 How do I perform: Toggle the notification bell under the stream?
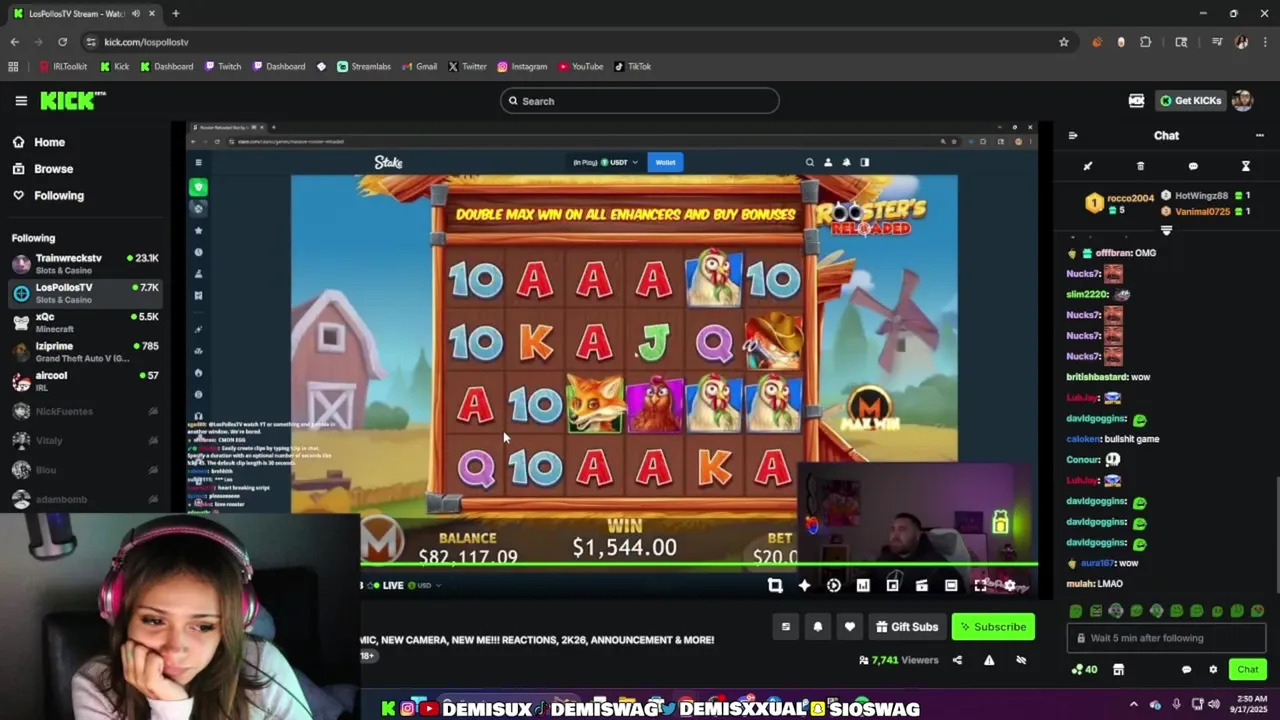(x=817, y=627)
